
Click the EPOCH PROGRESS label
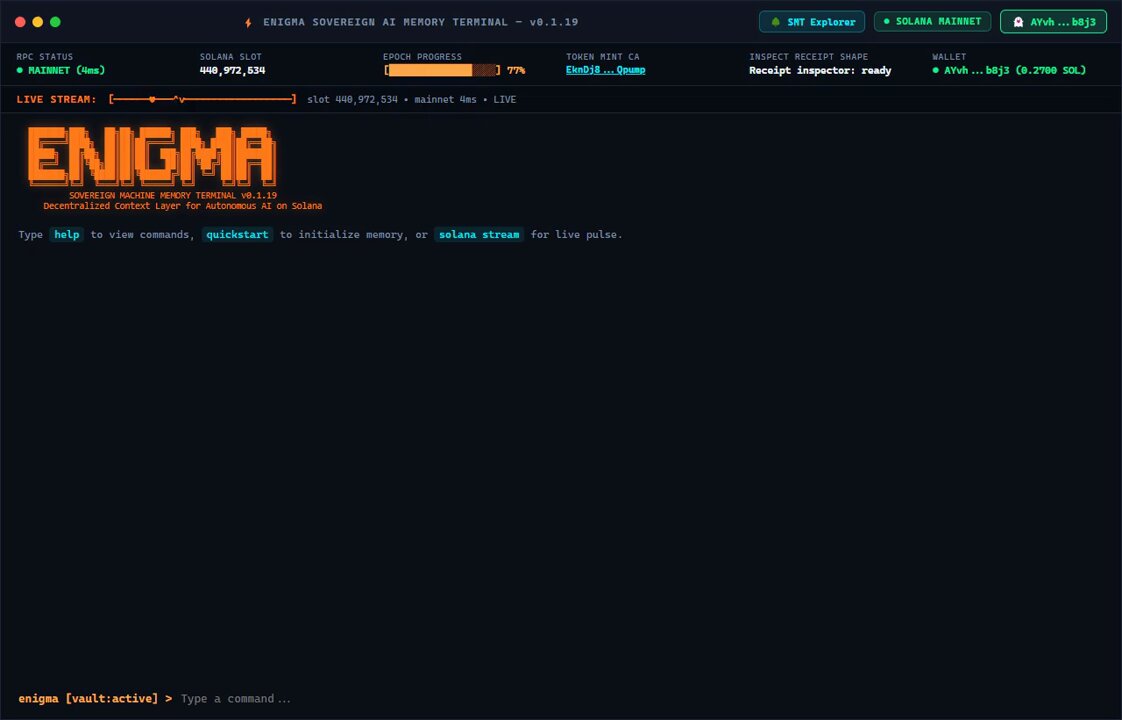(x=422, y=57)
